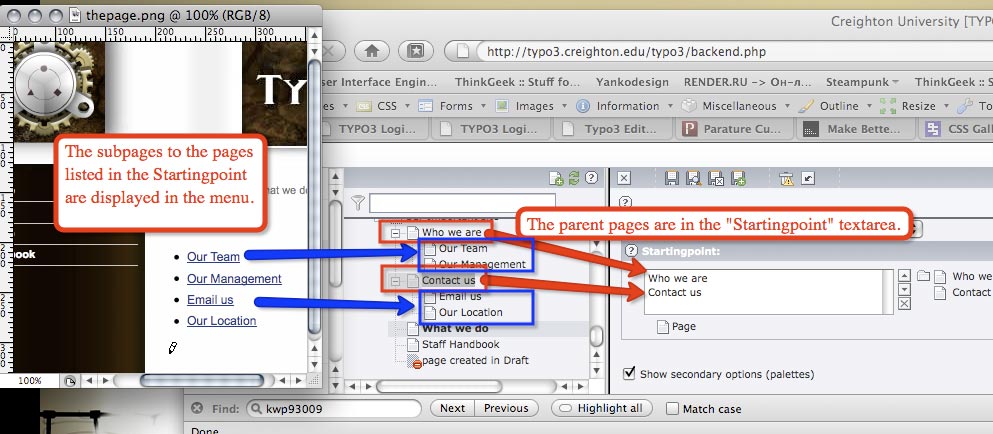Collapse the Who we are tree node
This screenshot has width=993, height=434.
(x=396, y=232)
